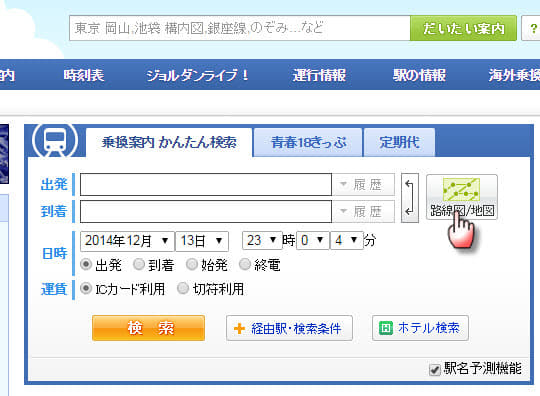Screen dimensions: 540x396
Task: Choose 切符利用 fare option
Action: (183, 288)
